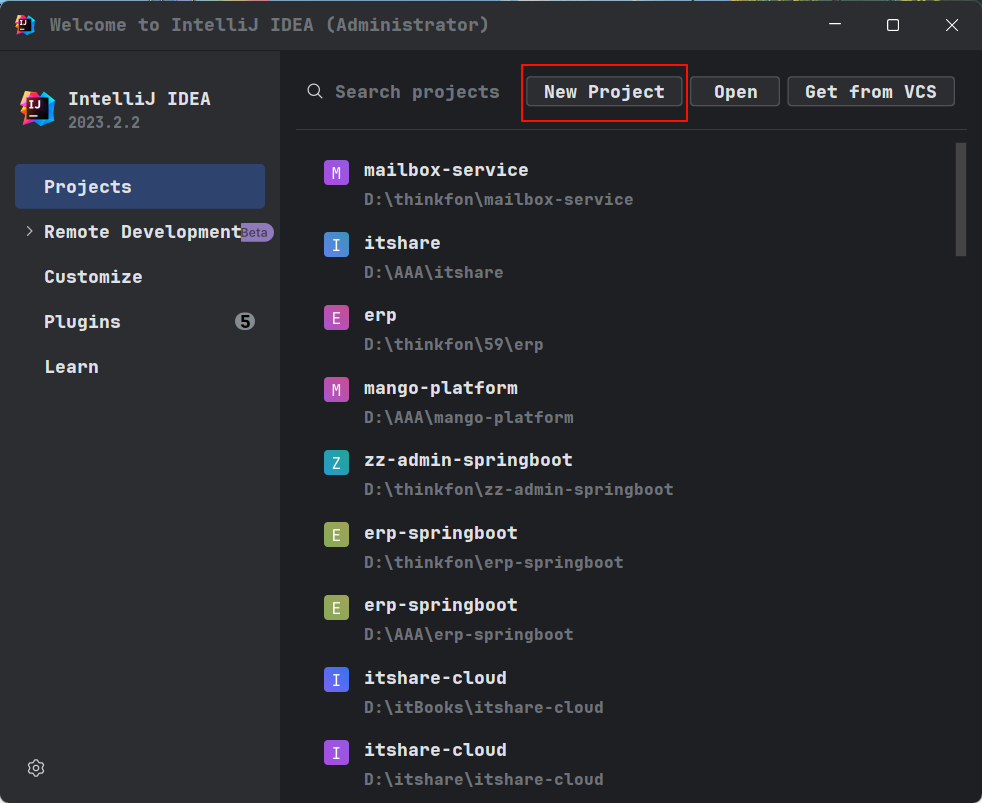Click the E icon for erp project
This screenshot has height=803, width=982.
point(336,318)
